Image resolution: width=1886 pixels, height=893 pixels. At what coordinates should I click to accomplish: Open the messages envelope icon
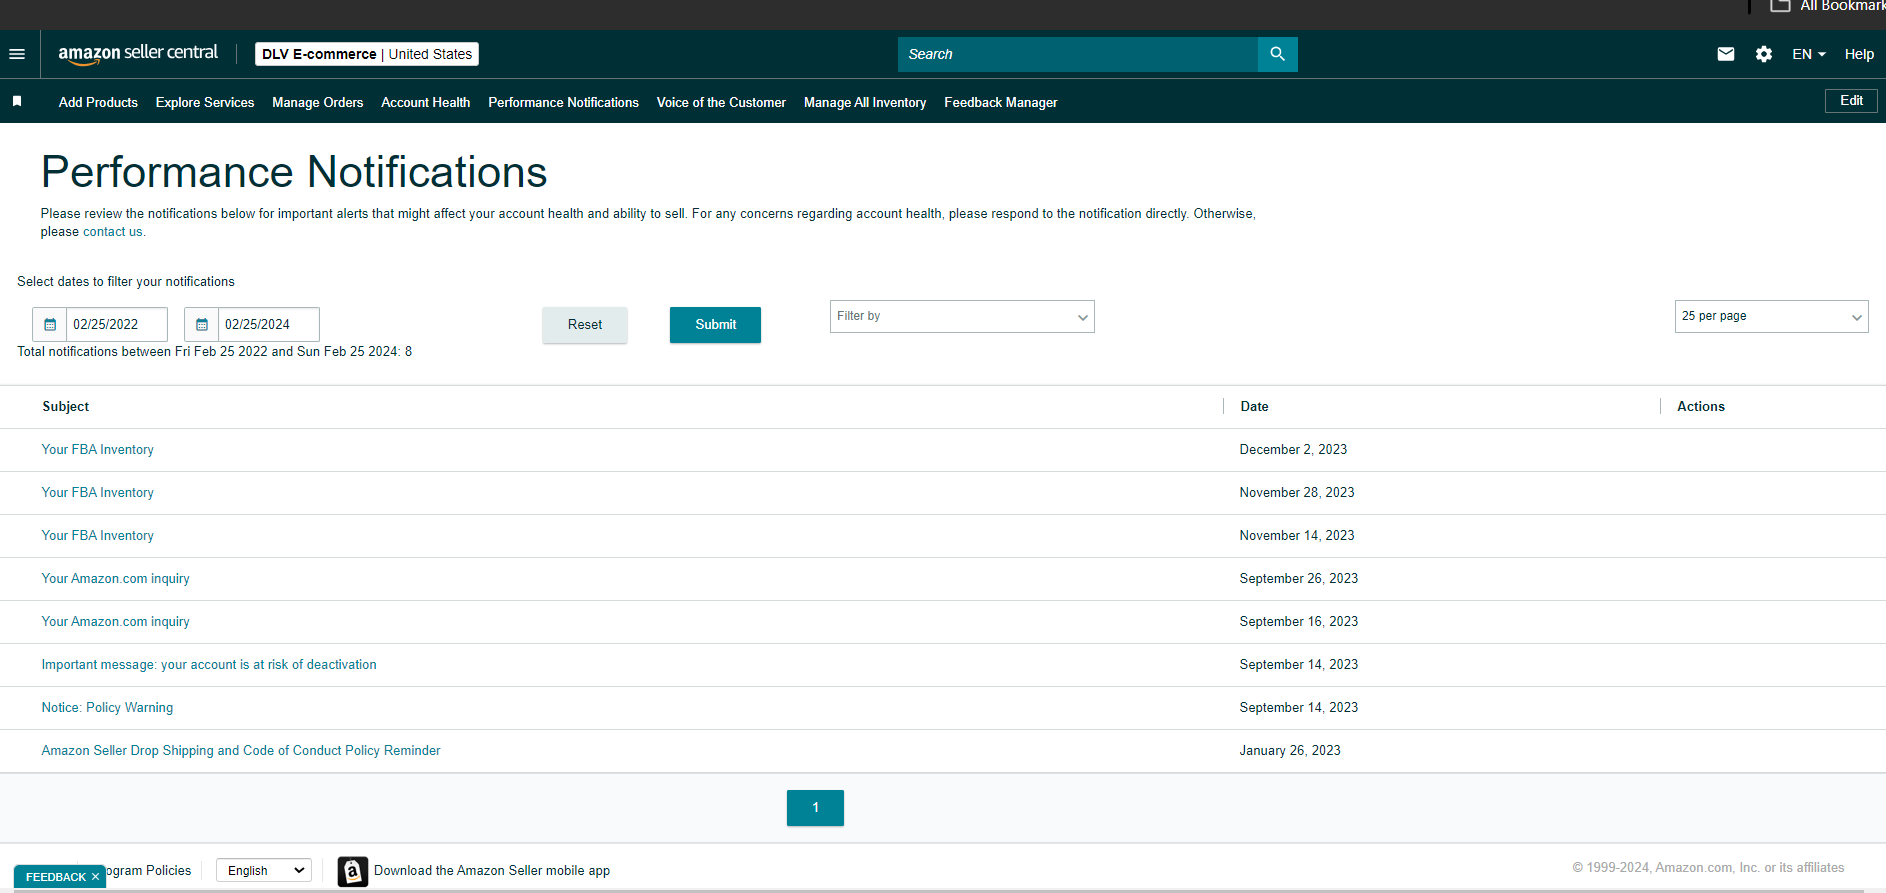1726,54
